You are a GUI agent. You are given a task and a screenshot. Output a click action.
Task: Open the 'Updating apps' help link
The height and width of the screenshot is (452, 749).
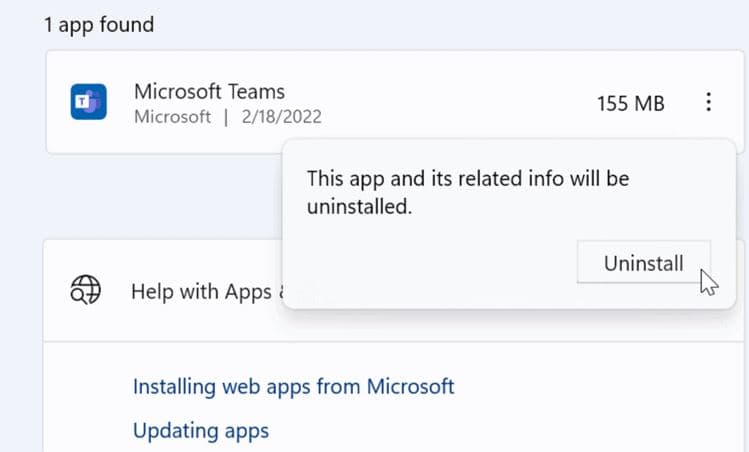pyautogui.click(x=201, y=431)
